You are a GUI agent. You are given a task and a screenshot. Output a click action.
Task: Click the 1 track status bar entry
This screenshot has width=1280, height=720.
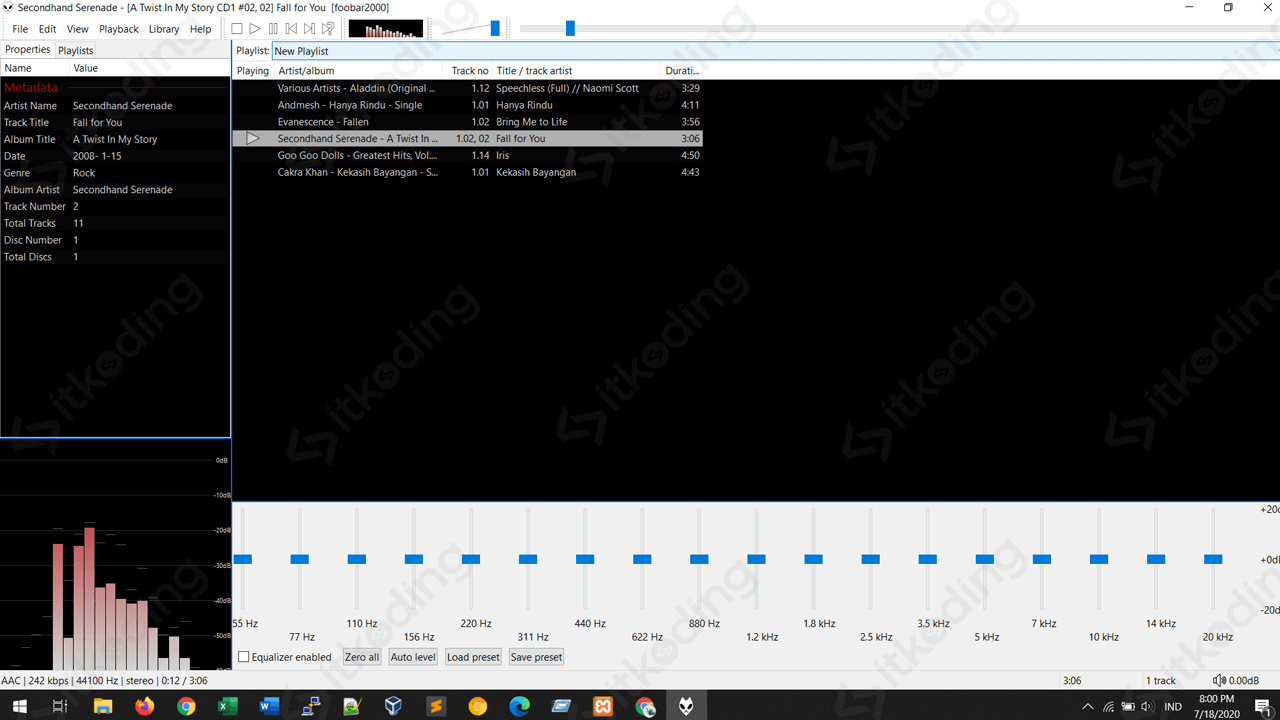(1160, 681)
